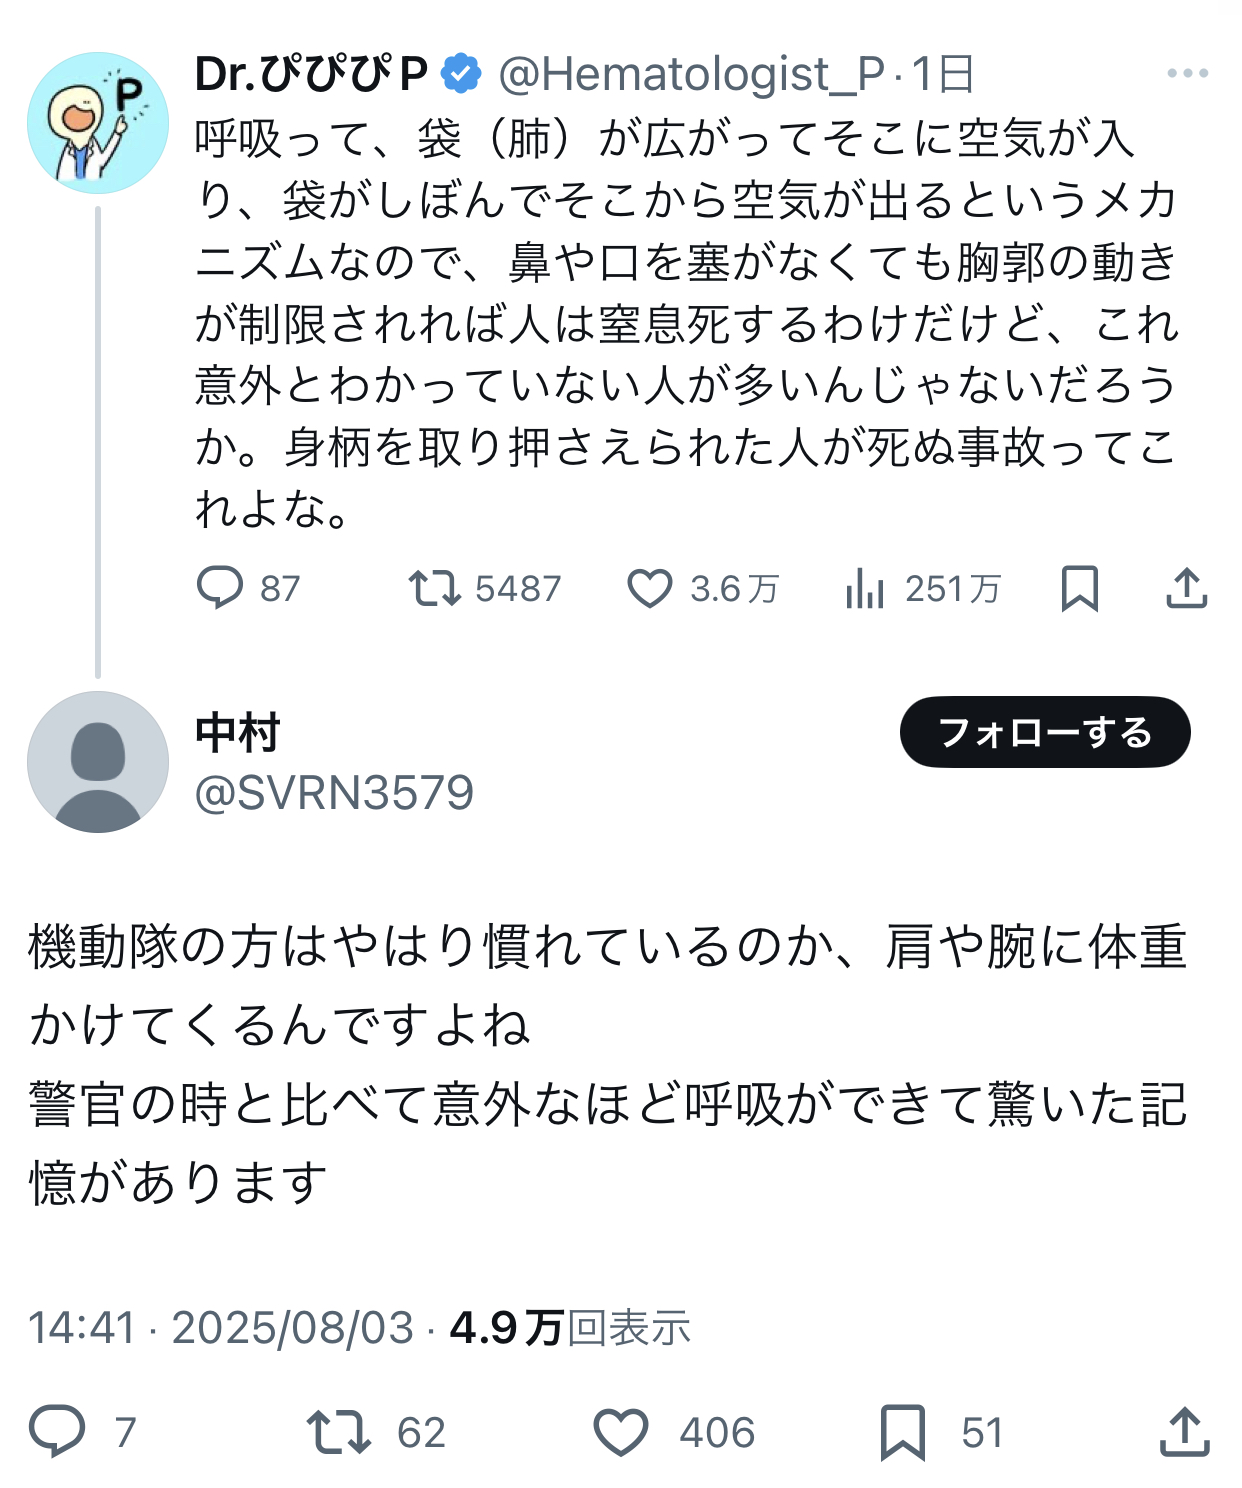Share Dr.ぴぴぴP's post
1242x1488 pixels.
coord(1186,588)
